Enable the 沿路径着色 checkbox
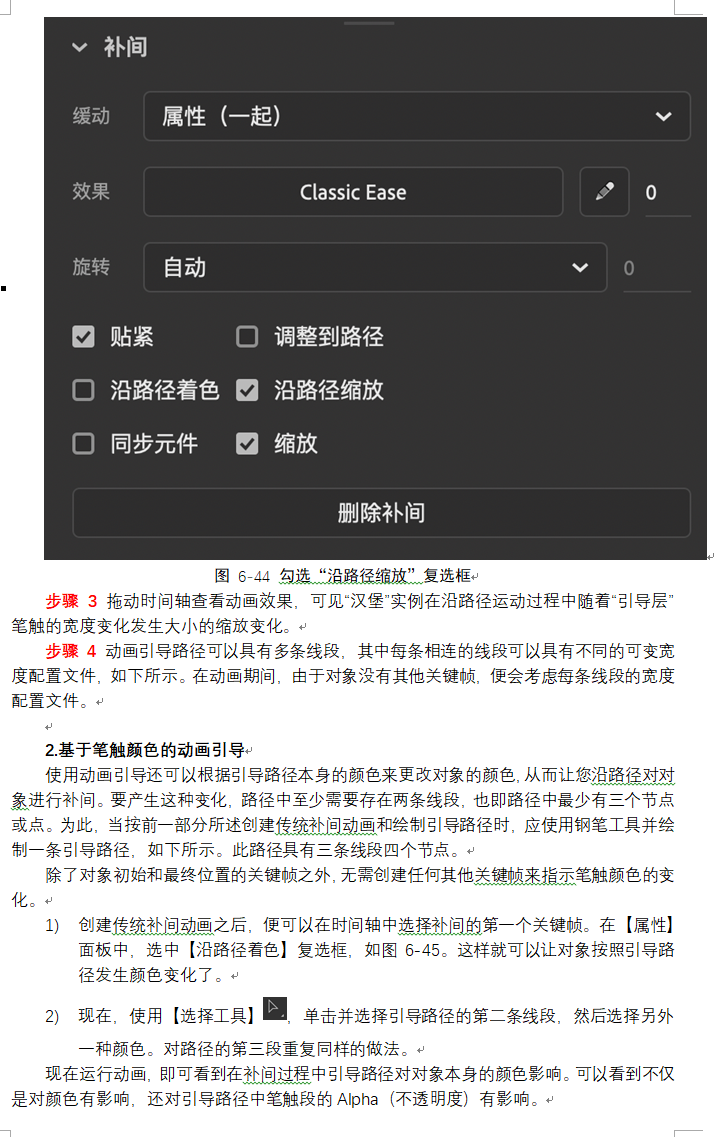Viewport: 722px width, 1137px height. coord(83,390)
